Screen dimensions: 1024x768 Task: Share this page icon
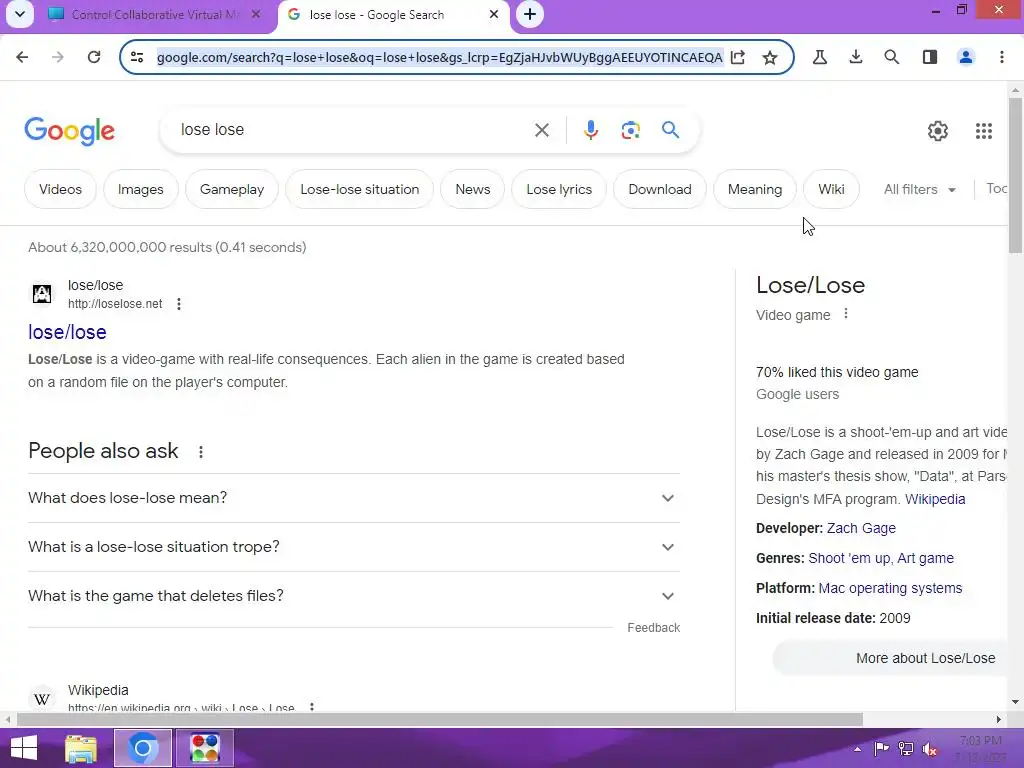(738, 57)
